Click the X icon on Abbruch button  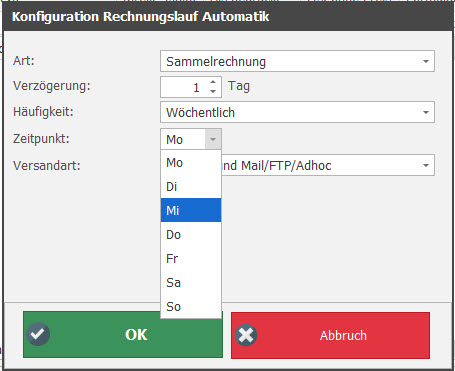[x=246, y=335]
